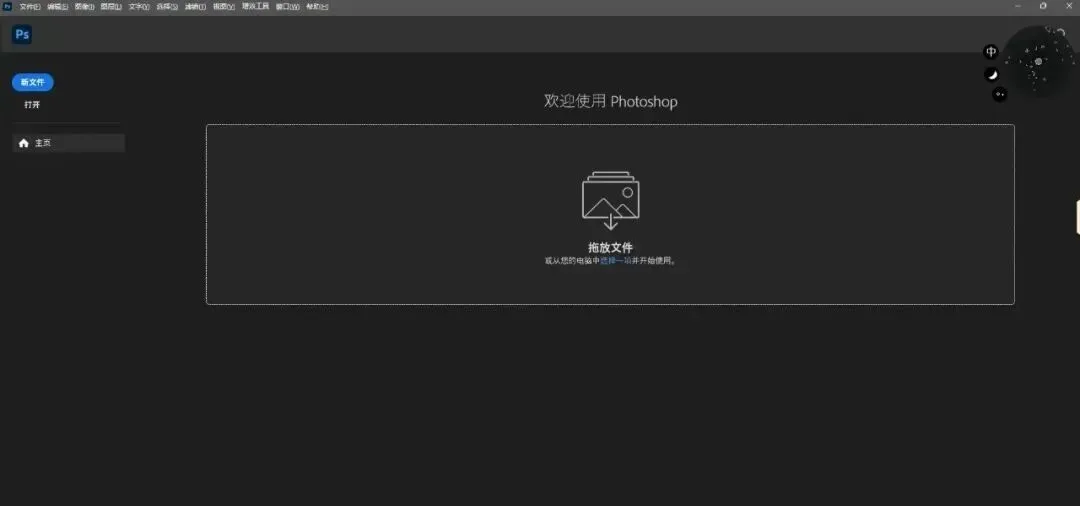Open the 窗口(W) menu

coord(287,6)
